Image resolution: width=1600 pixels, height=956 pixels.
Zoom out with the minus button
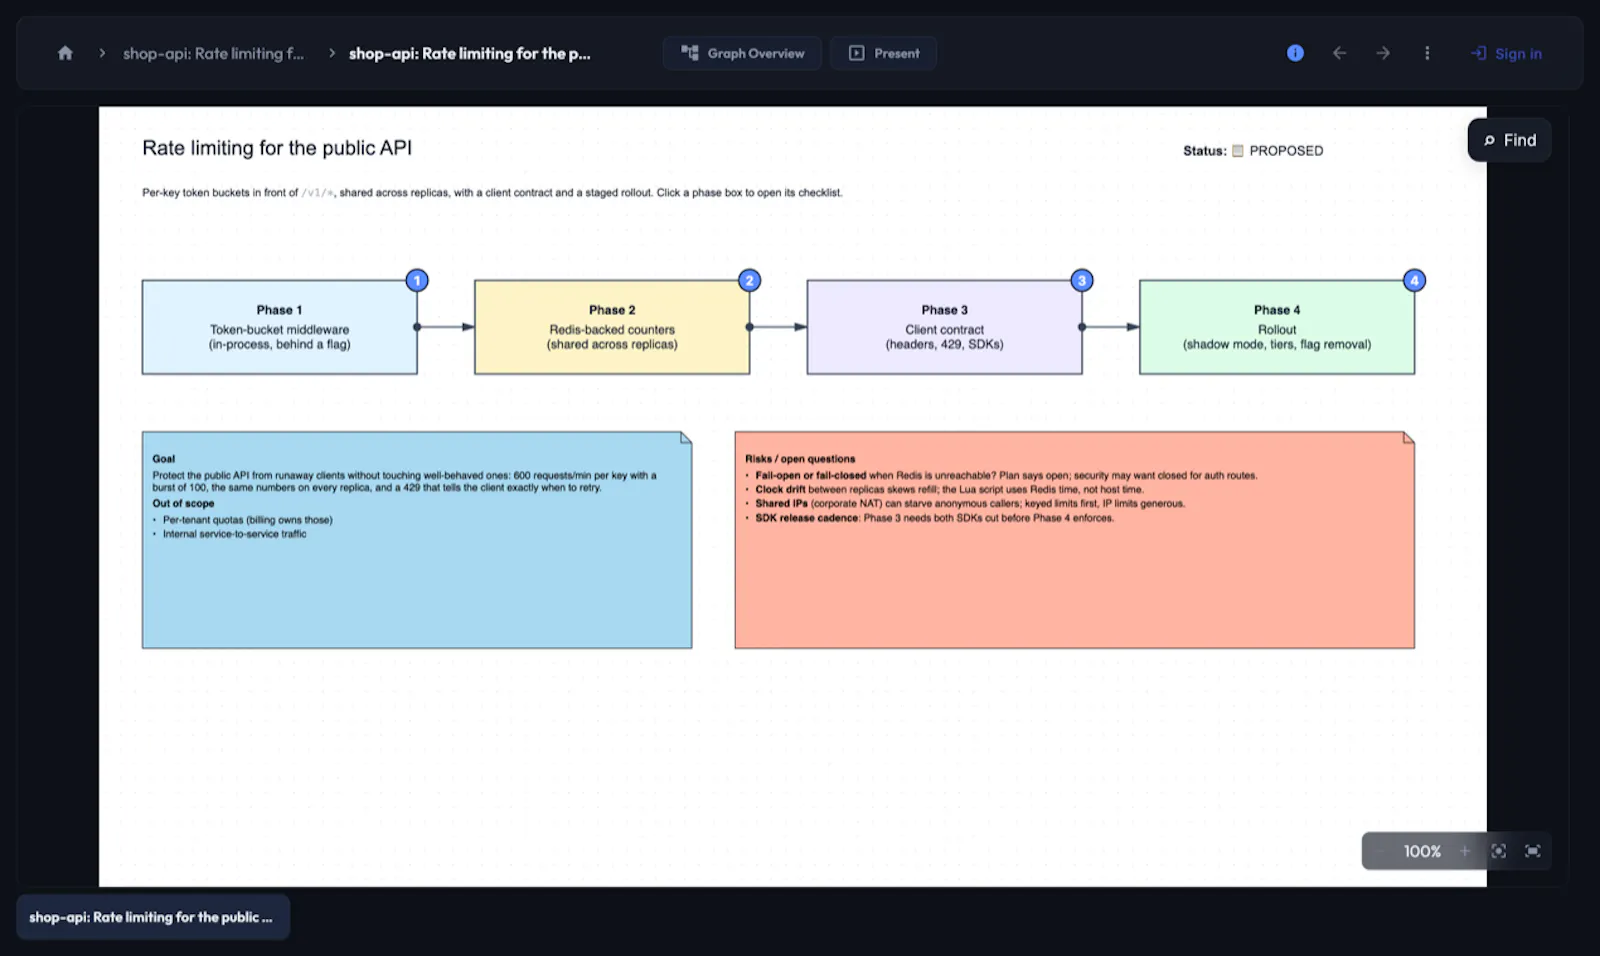tap(1380, 851)
